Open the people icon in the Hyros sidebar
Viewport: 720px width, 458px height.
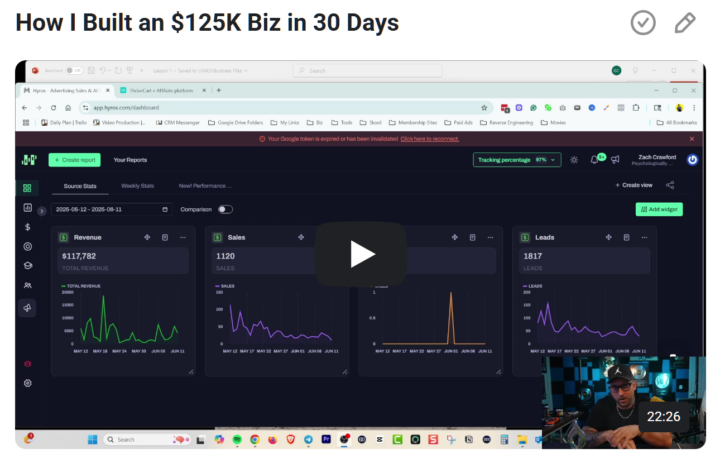(28, 285)
